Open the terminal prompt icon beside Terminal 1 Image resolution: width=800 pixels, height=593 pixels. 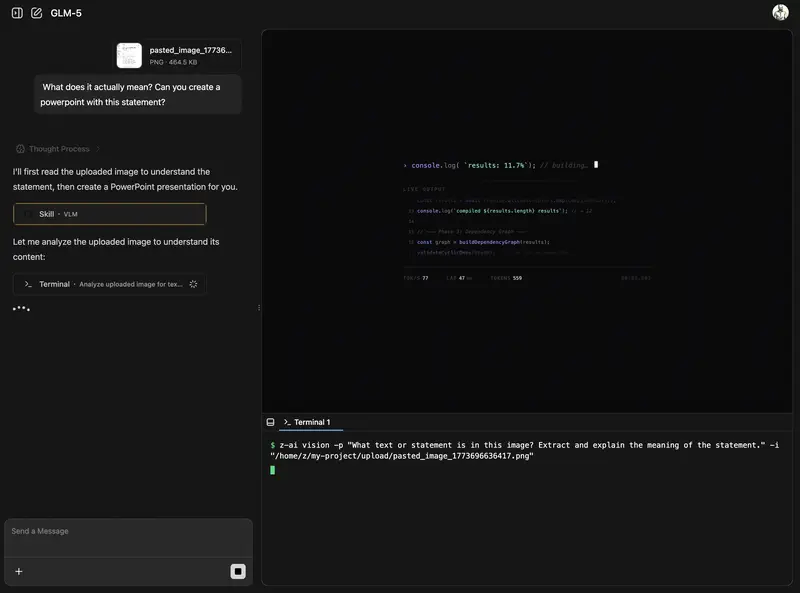tap(288, 421)
